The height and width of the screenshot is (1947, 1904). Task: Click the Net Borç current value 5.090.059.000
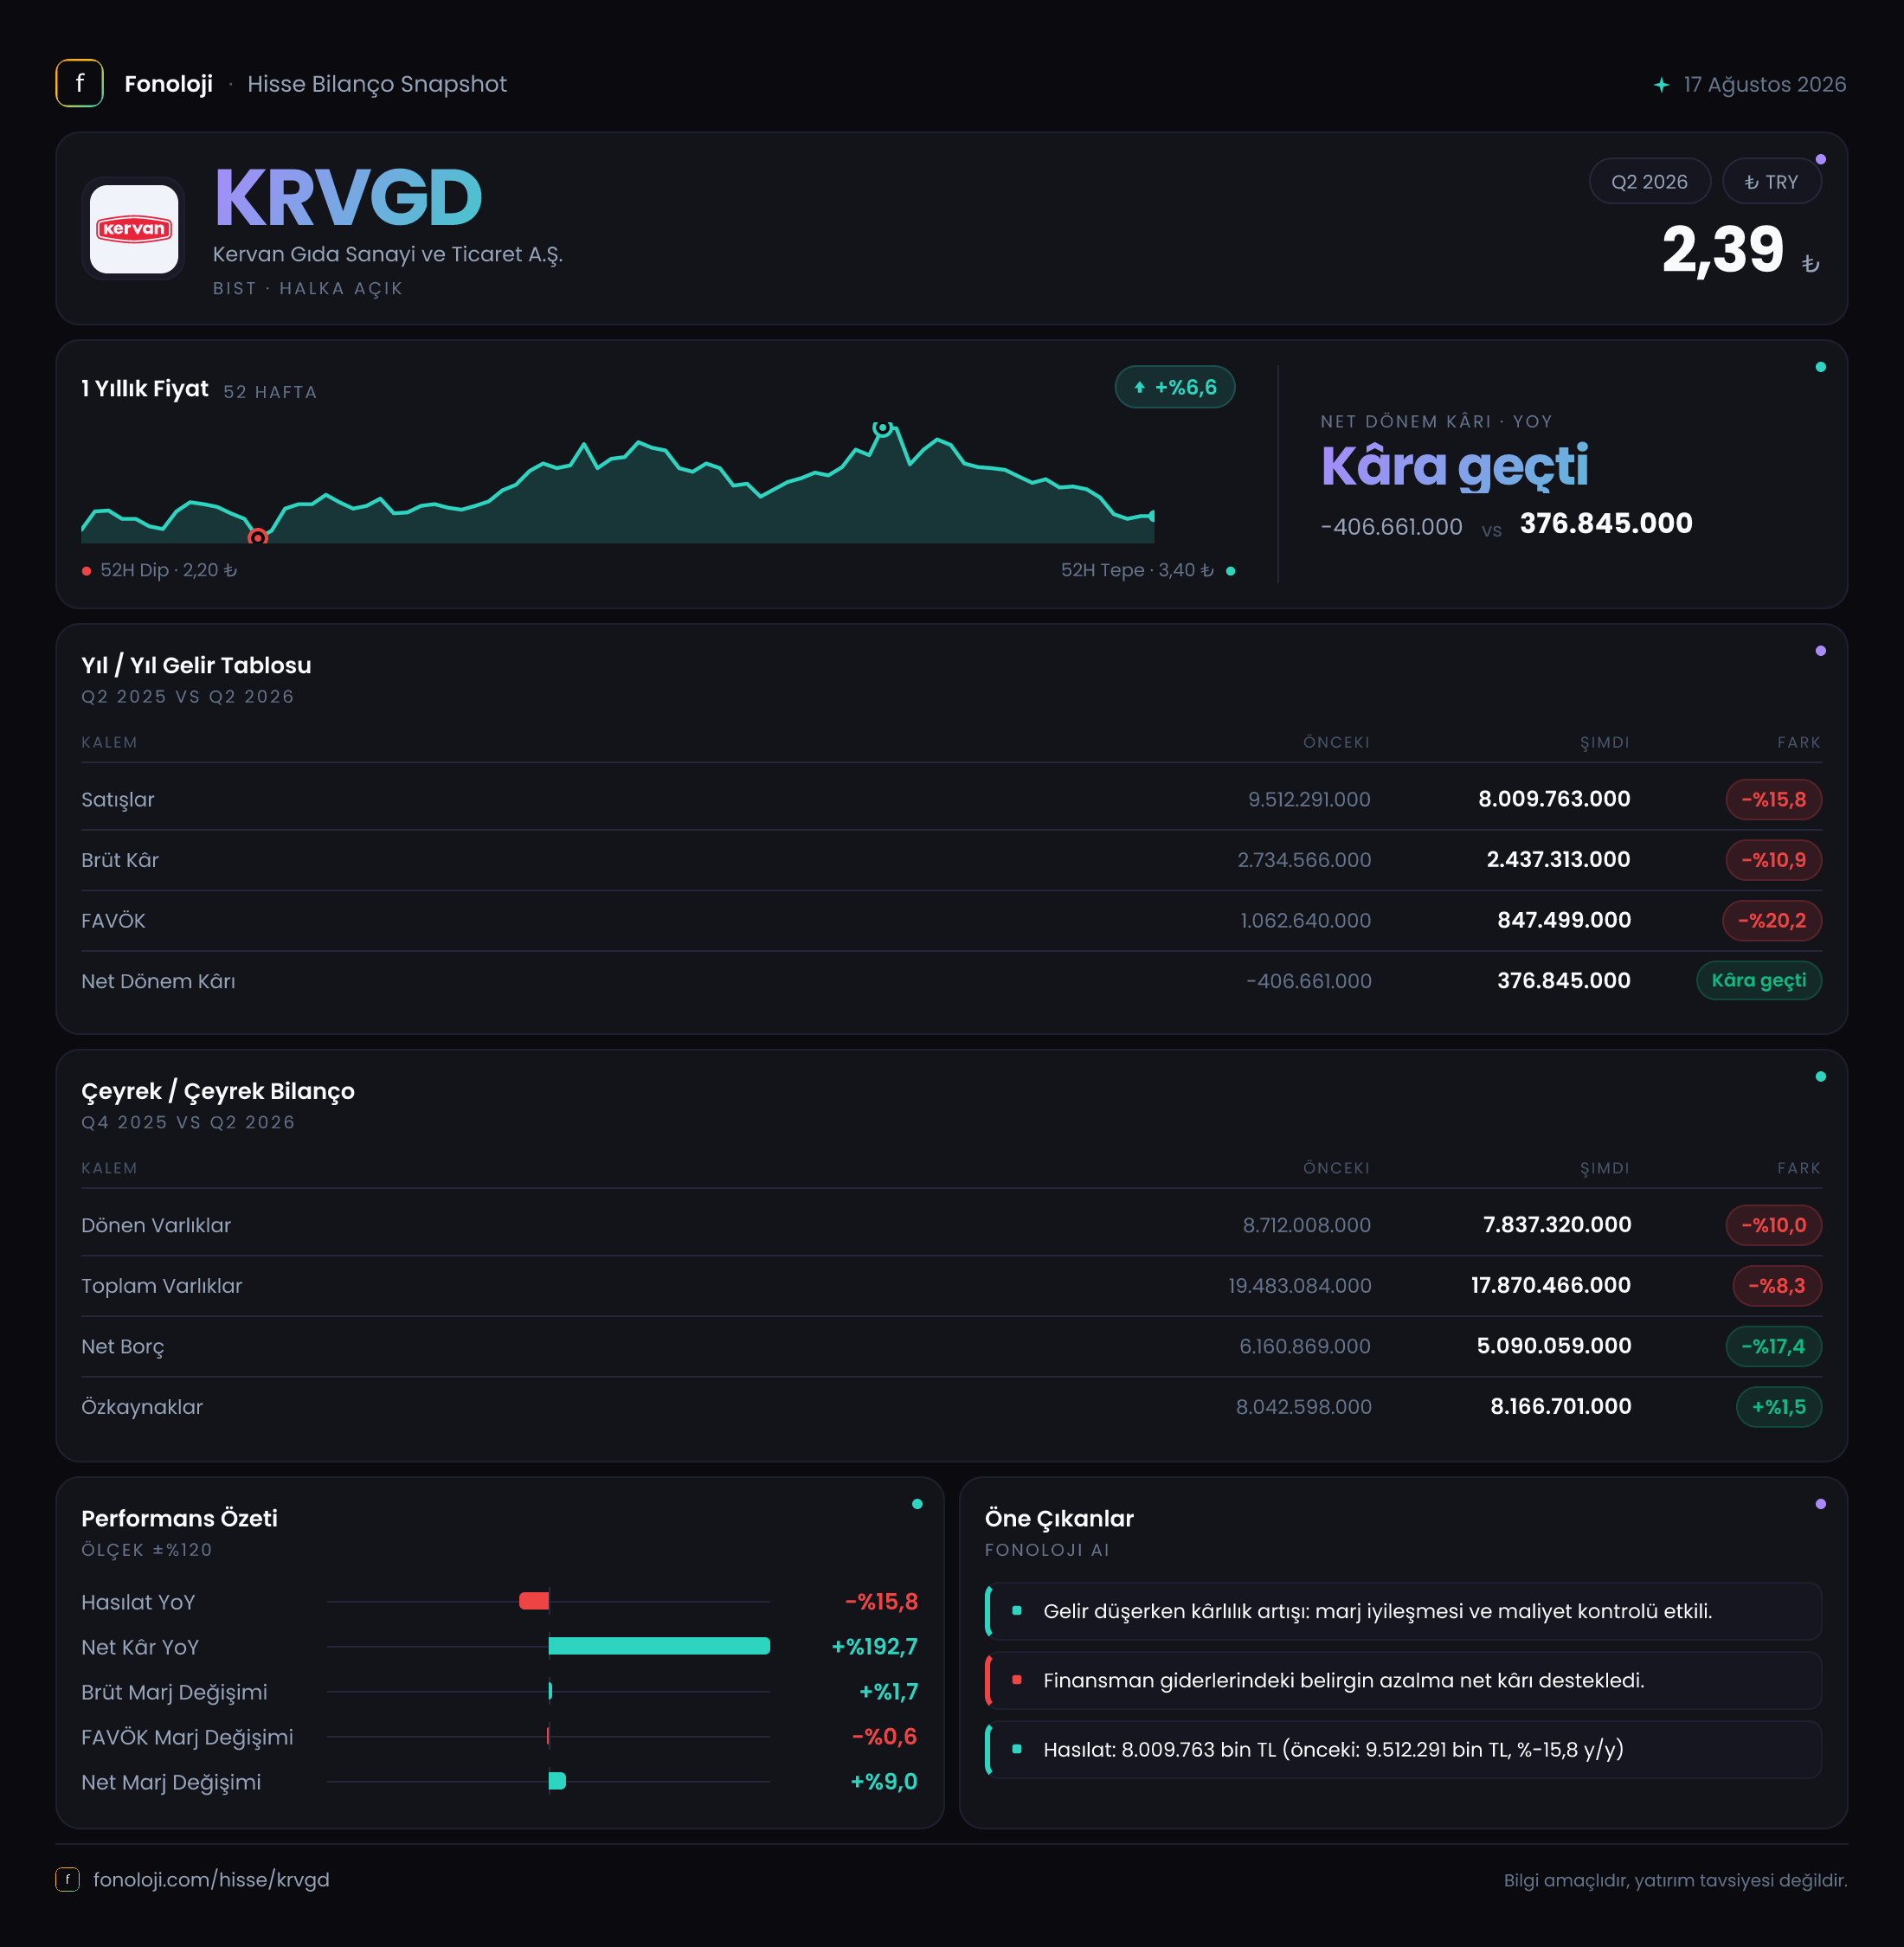pos(1554,1346)
